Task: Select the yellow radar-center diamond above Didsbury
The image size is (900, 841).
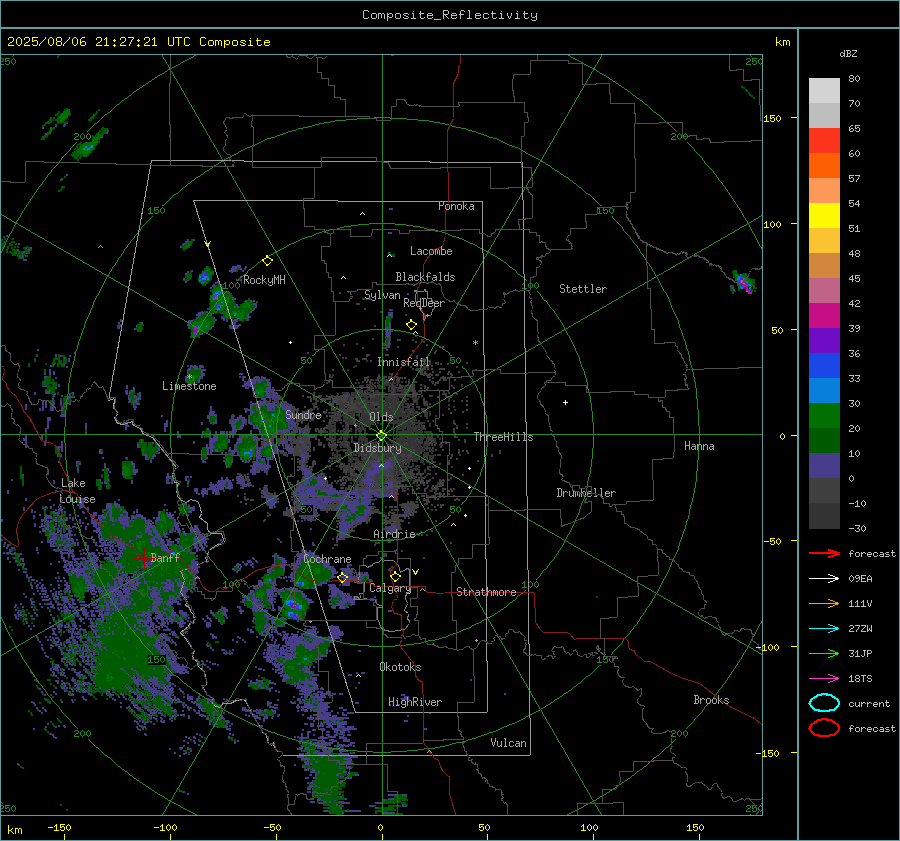Action: (x=381, y=435)
